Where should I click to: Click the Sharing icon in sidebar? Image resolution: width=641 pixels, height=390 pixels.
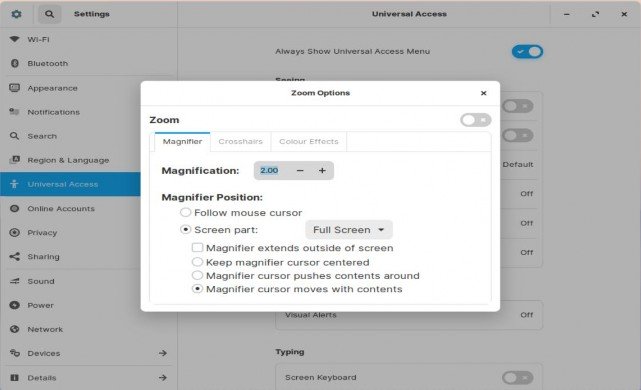(x=14, y=256)
